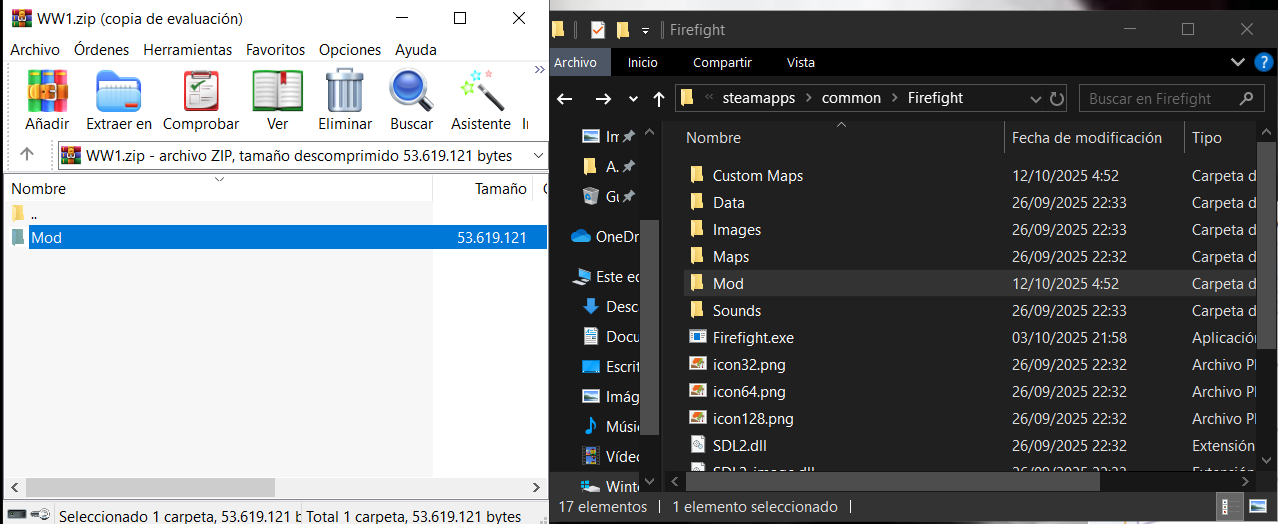Click the Buscar magnifier icon
This screenshot has height=524, width=1278.
(411, 92)
